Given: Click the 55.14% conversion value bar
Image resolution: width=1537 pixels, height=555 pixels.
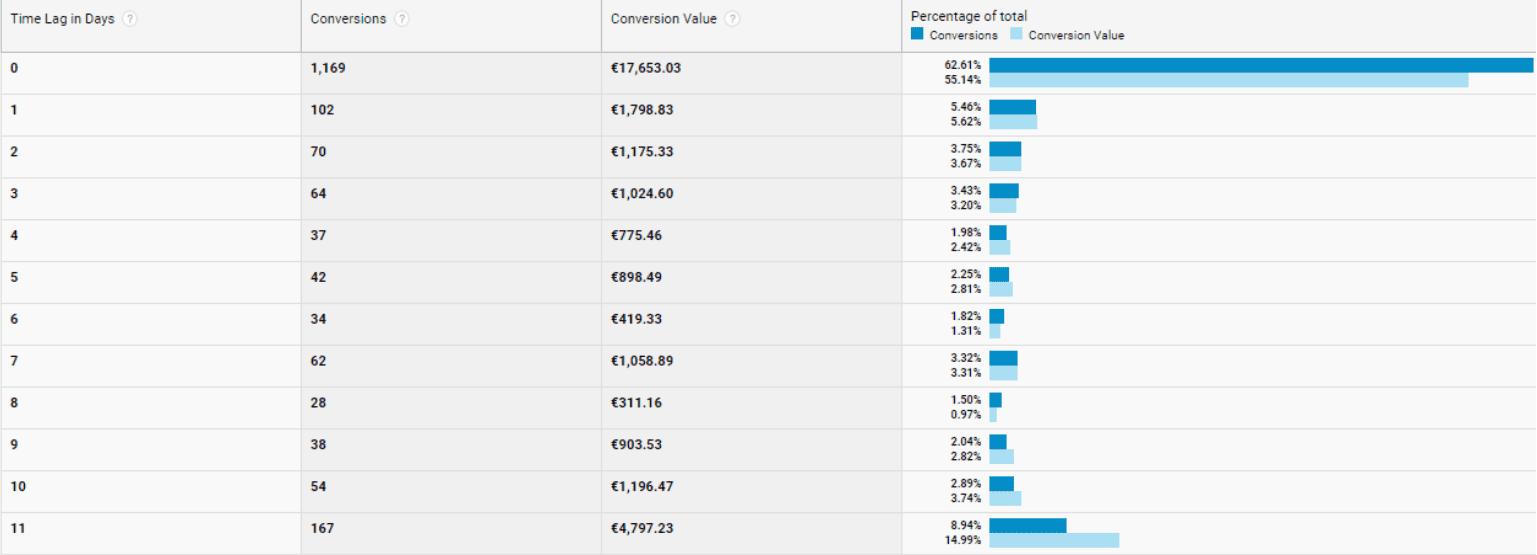Looking at the screenshot, I should coord(1229,80).
